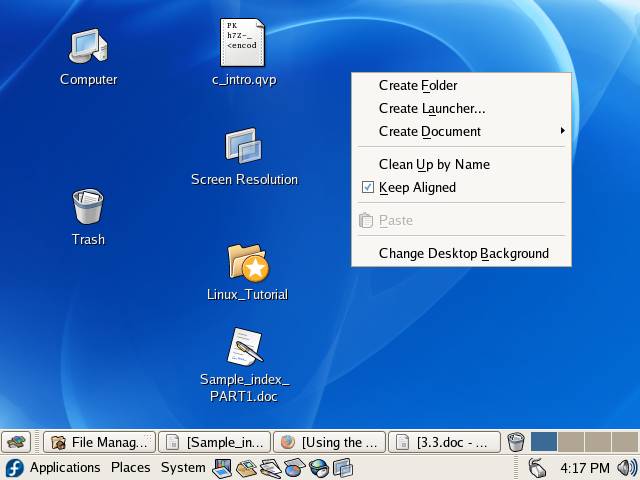Pick Clean Up by Name
The image size is (640, 480).
click(434, 164)
